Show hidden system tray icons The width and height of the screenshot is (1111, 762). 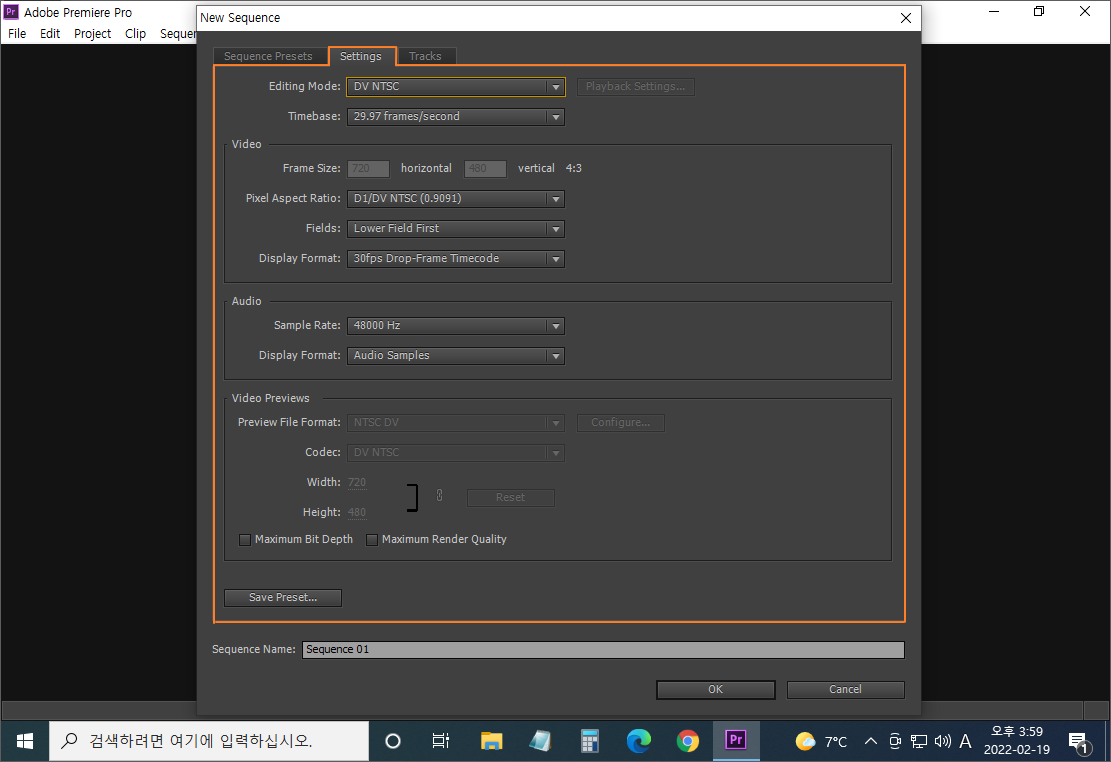(871, 741)
